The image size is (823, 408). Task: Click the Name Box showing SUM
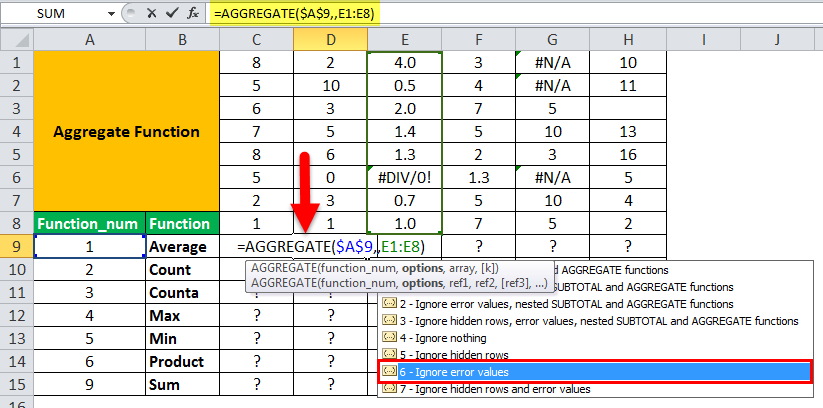click(x=52, y=14)
